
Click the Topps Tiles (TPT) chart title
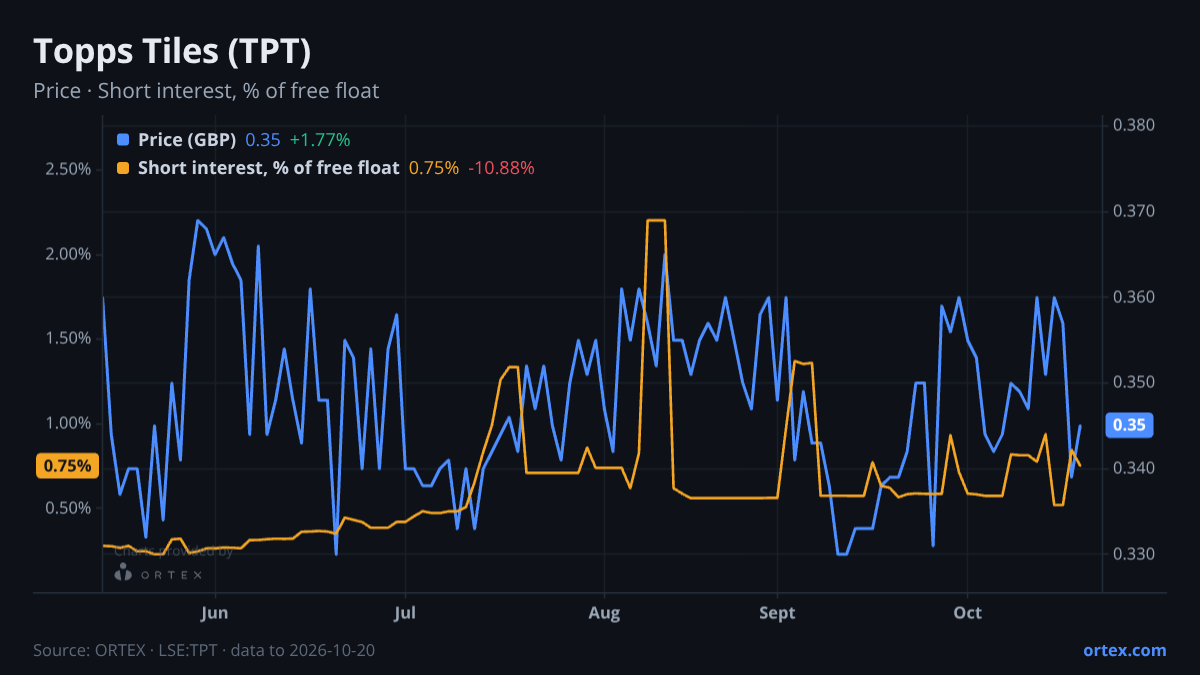tap(172, 51)
